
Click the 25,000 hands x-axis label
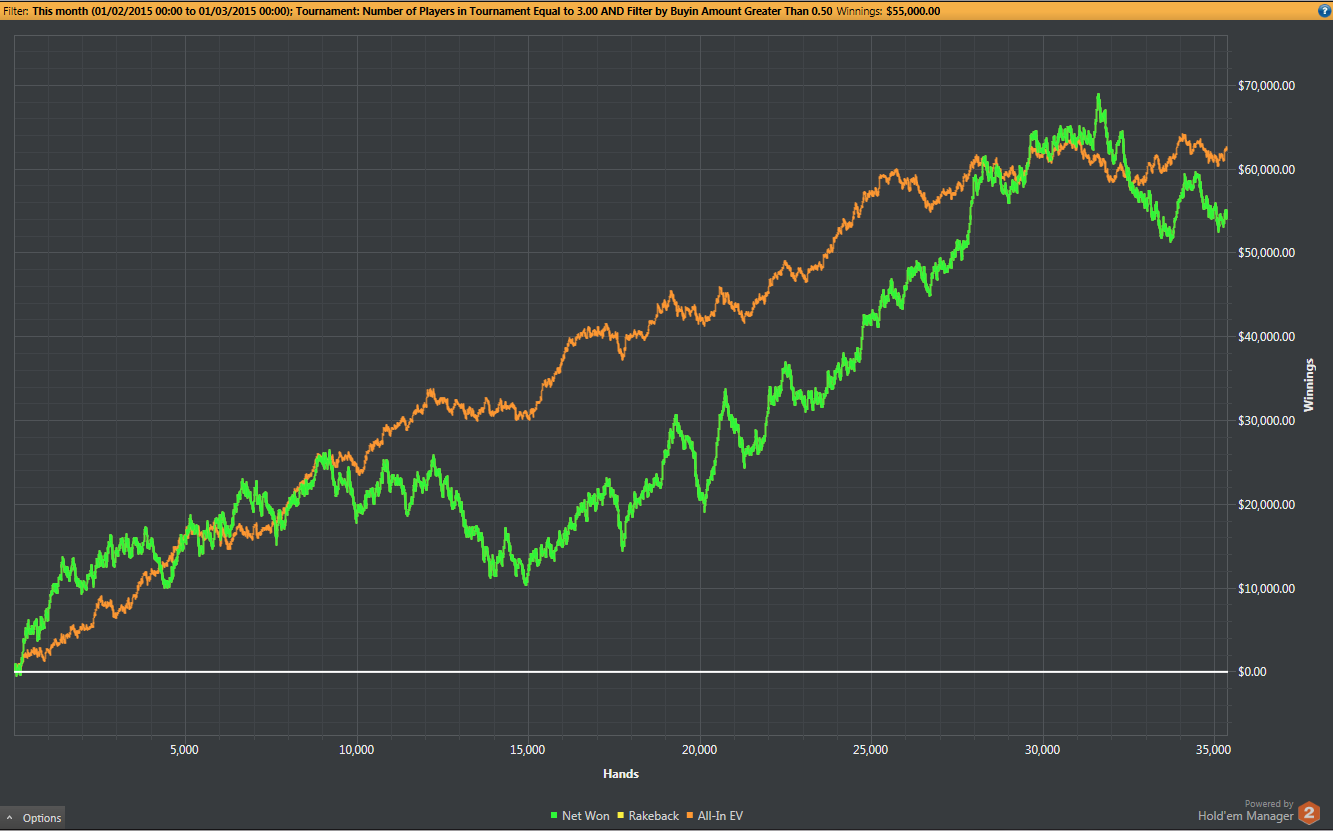pyautogui.click(x=871, y=750)
